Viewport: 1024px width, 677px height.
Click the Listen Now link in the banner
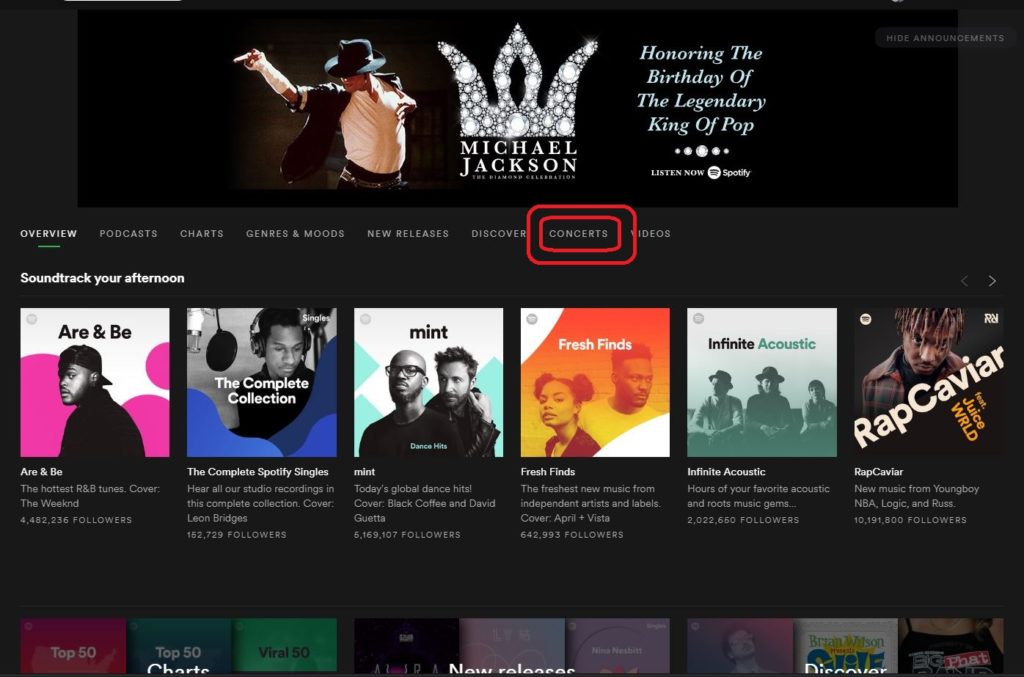click(x=677, y=173)
